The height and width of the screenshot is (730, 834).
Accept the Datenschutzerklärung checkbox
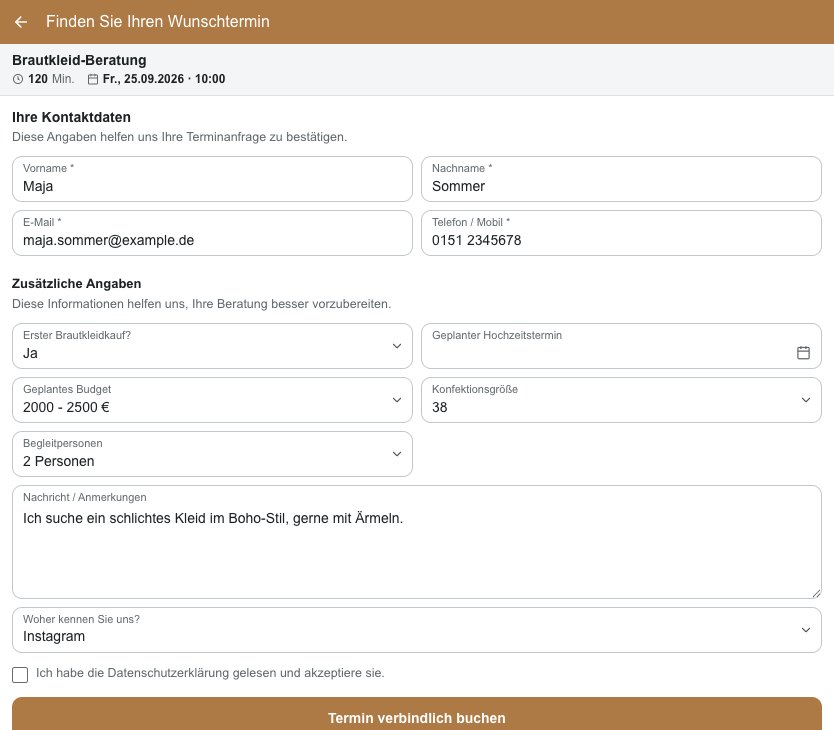(20, 675)
